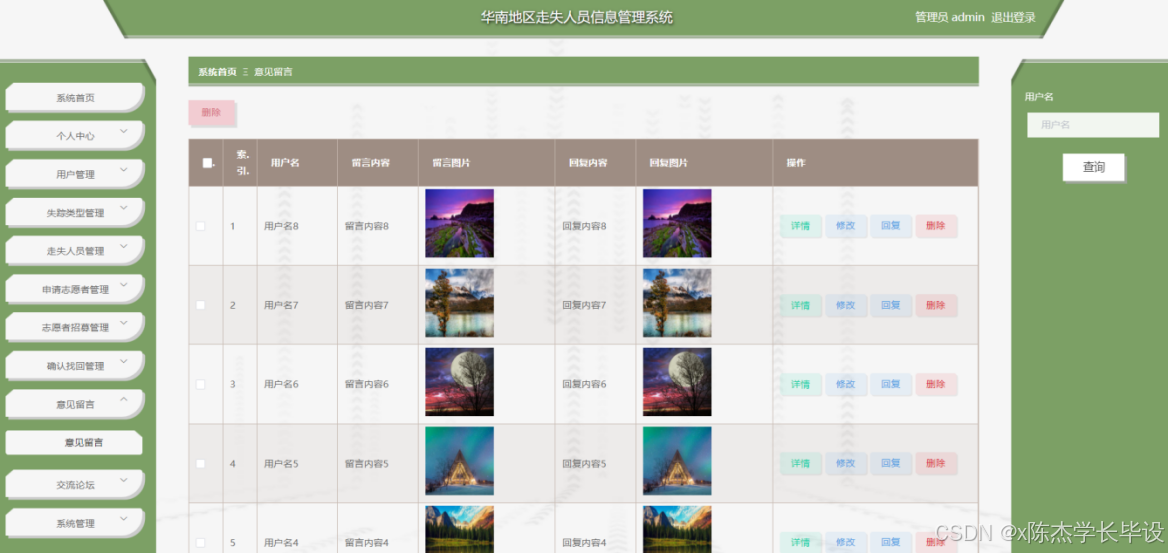The image size is (1169, 553).
Task: Click 修改 in the 用户名5 row
Action: pos(845,464)
